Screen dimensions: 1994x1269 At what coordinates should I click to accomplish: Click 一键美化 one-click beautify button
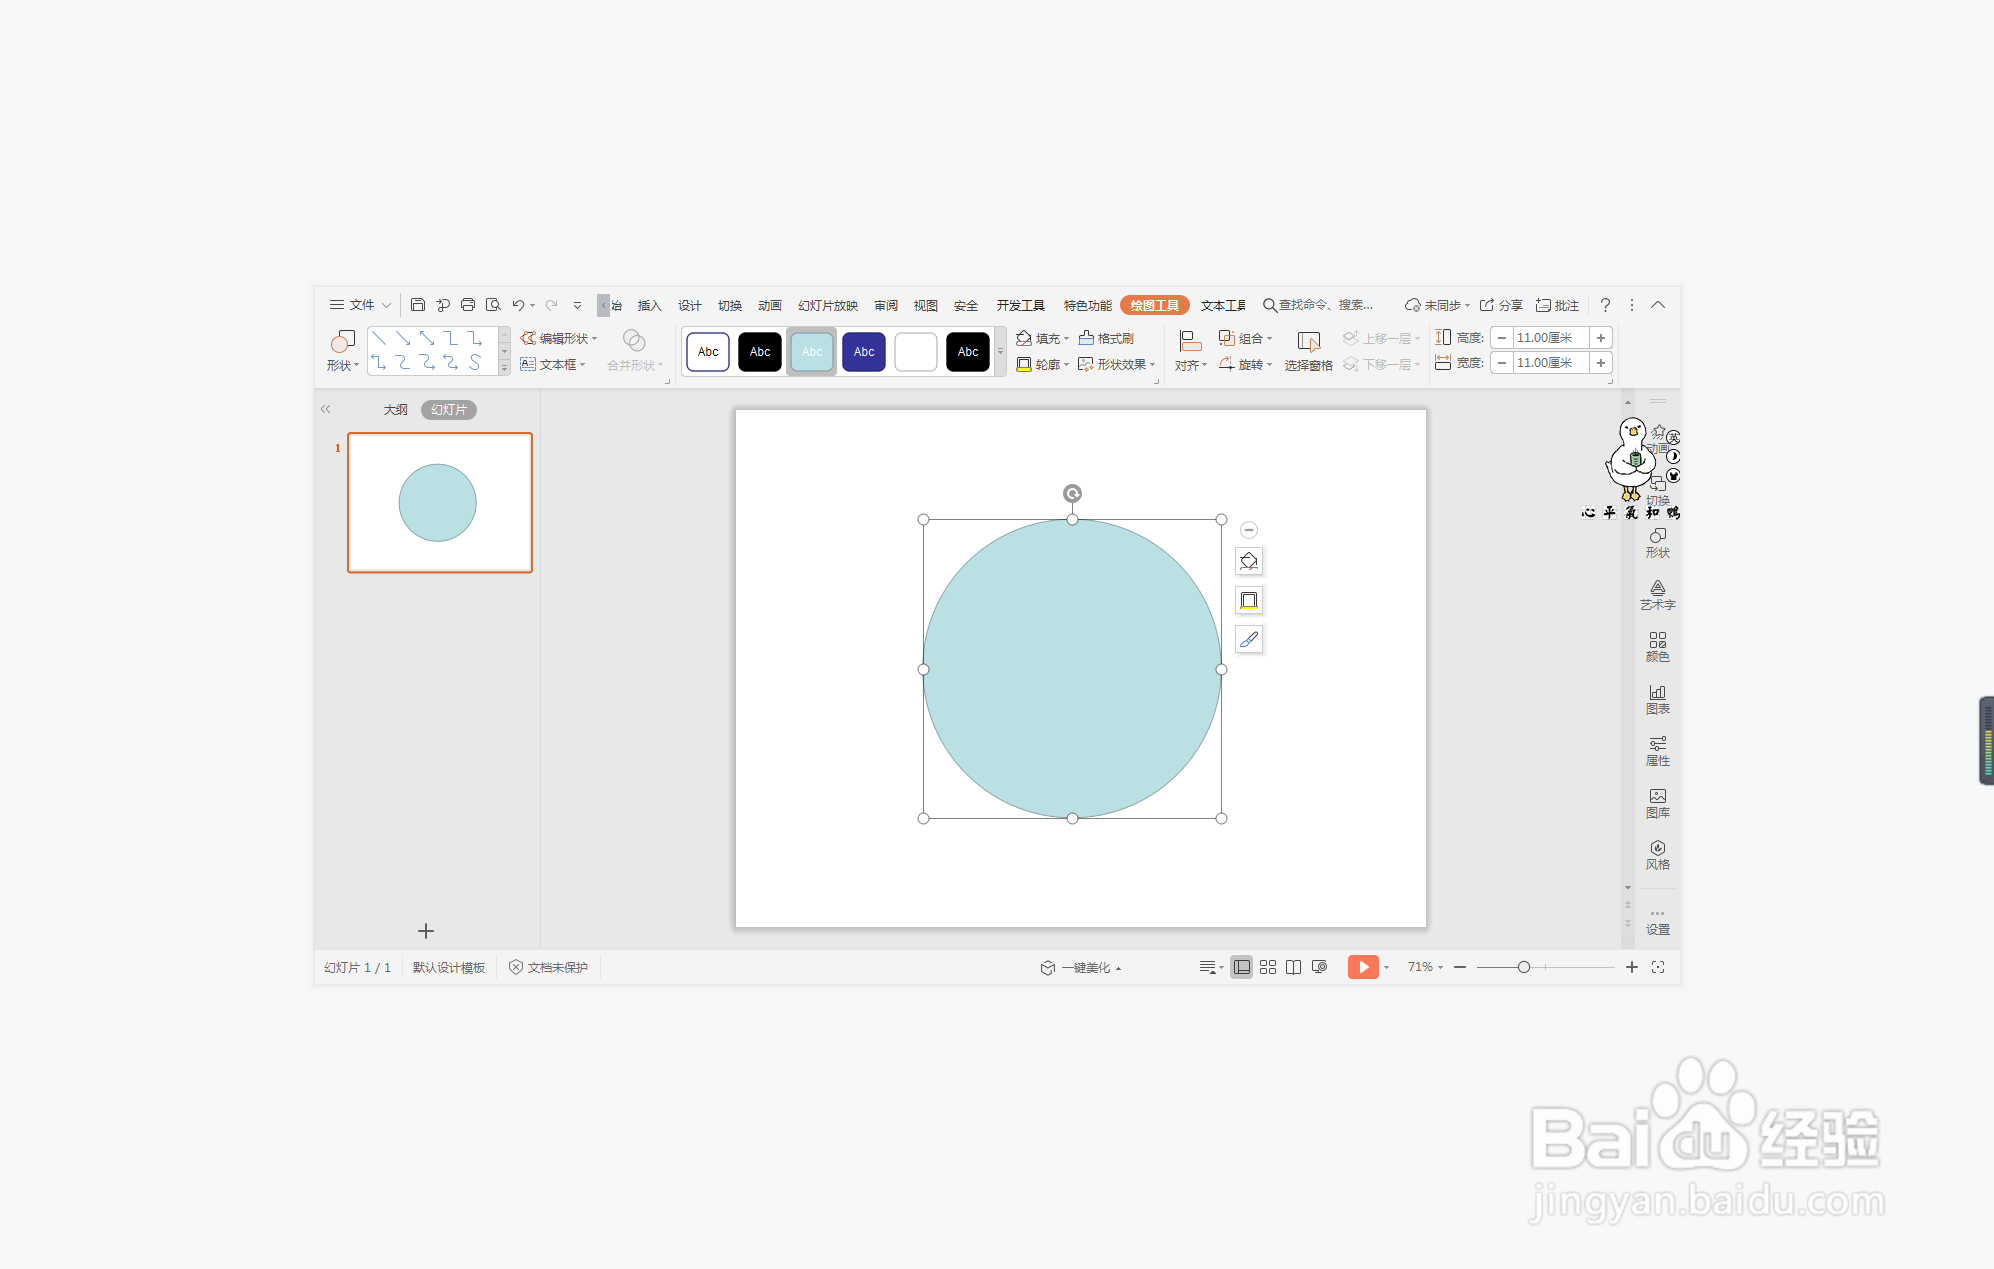1085,968
